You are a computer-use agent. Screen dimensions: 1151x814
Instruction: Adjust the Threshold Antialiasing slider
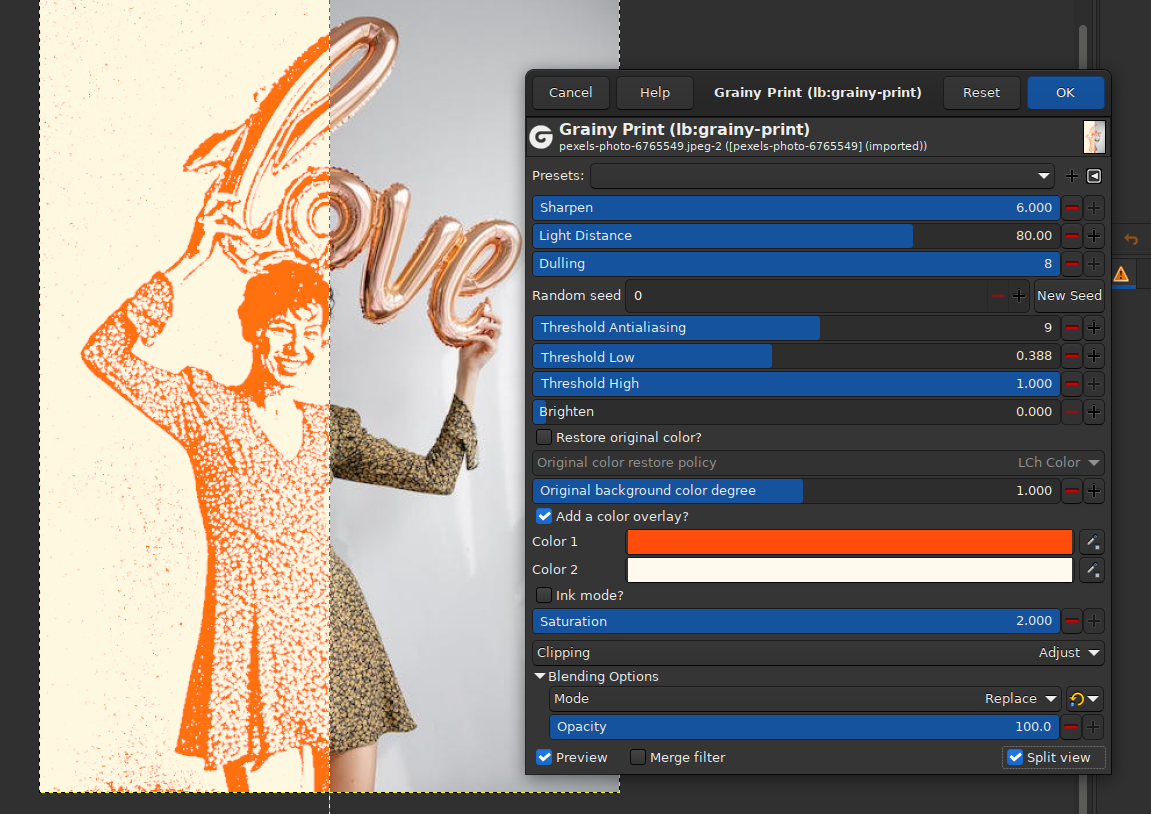[x=796, y=327]
